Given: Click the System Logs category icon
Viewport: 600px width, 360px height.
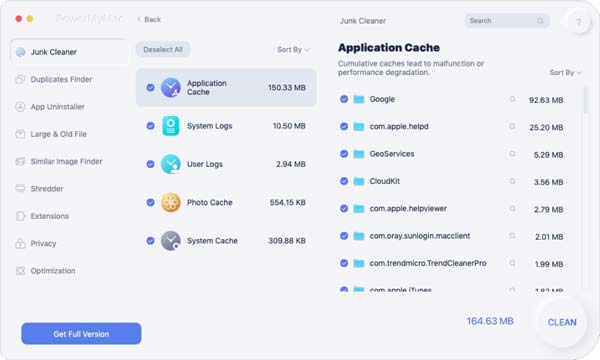Looking at the screenshot, I should click(x=171, y=126).
